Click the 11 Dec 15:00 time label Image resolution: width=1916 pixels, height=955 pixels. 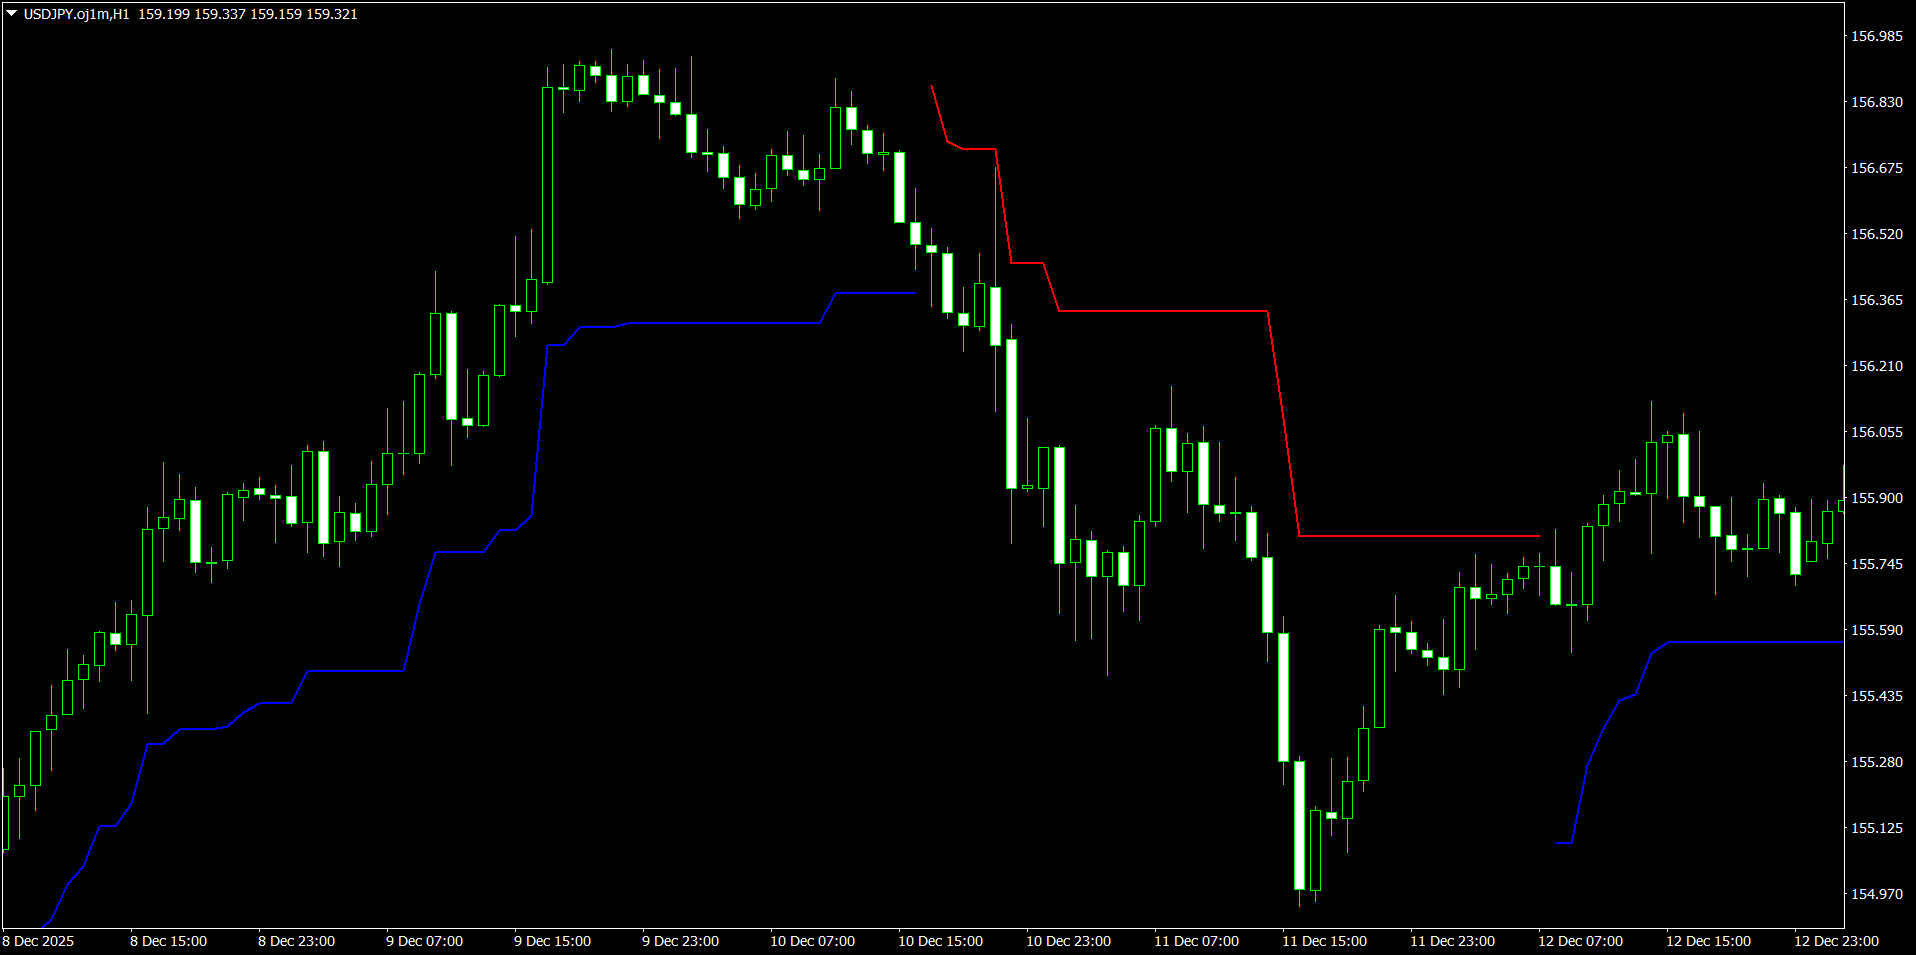tap(1324, 941)
